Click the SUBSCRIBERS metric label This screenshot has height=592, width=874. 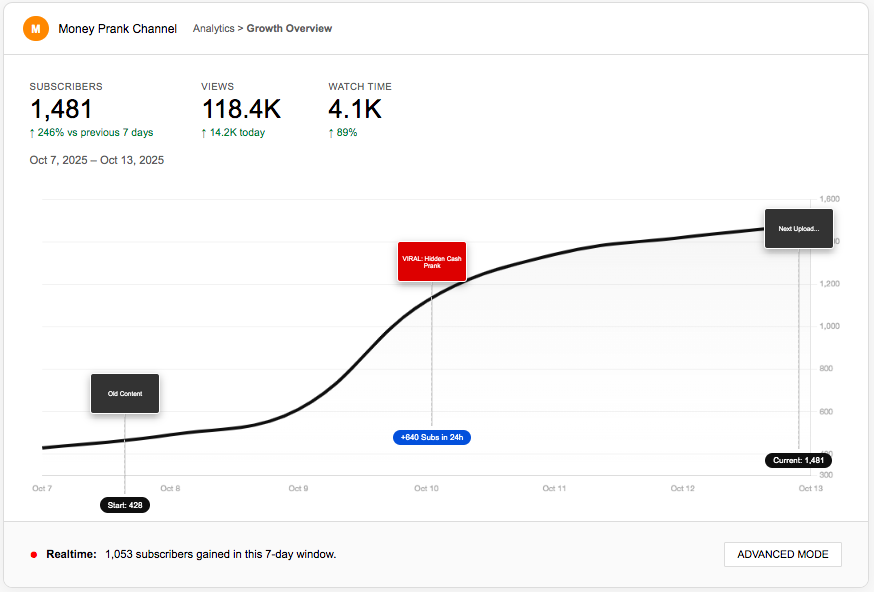point(66,86)
